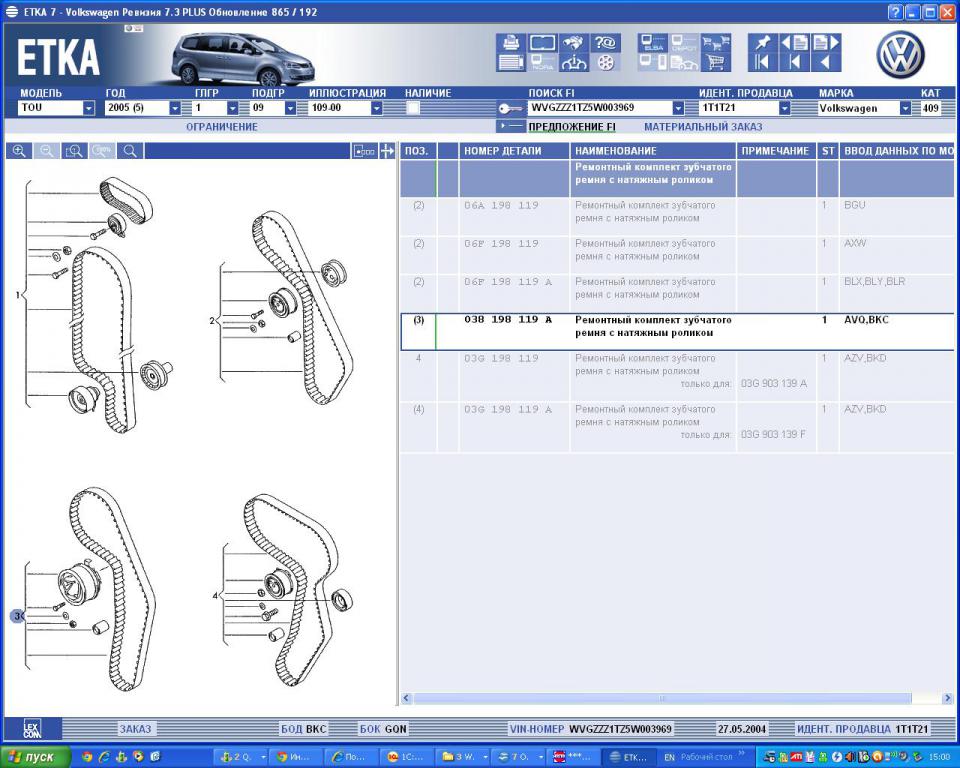This screenshot has height=768, width=960.
Task: Open the info figure icon below binoculars
Action: point(574,62)
